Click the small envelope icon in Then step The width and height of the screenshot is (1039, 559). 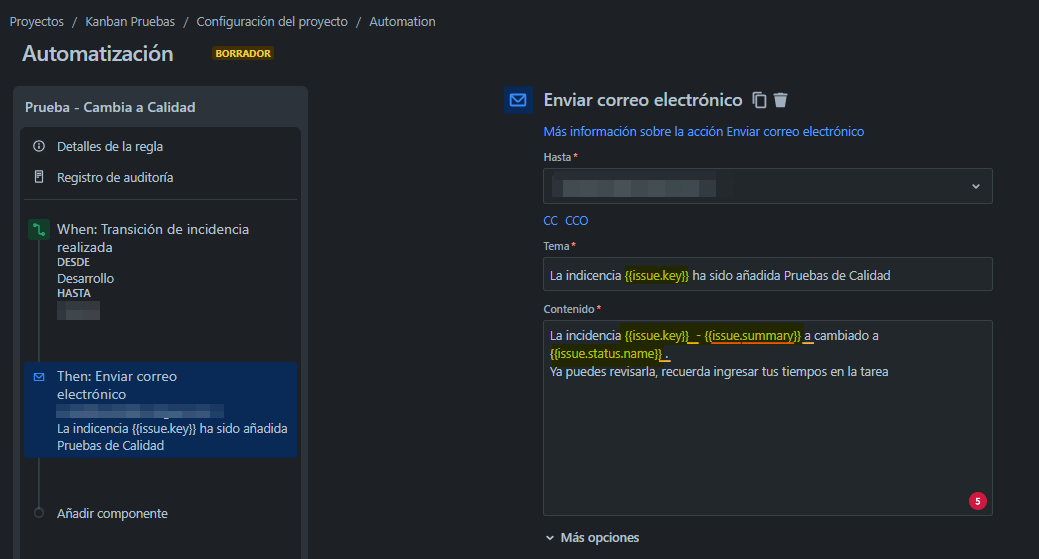[x=39, y=377]
